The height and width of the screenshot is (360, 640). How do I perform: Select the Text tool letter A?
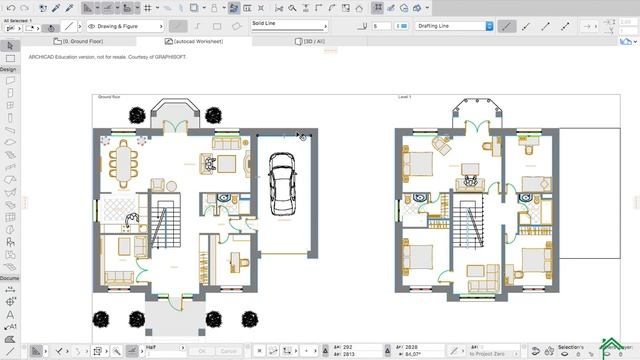(10, 315)
